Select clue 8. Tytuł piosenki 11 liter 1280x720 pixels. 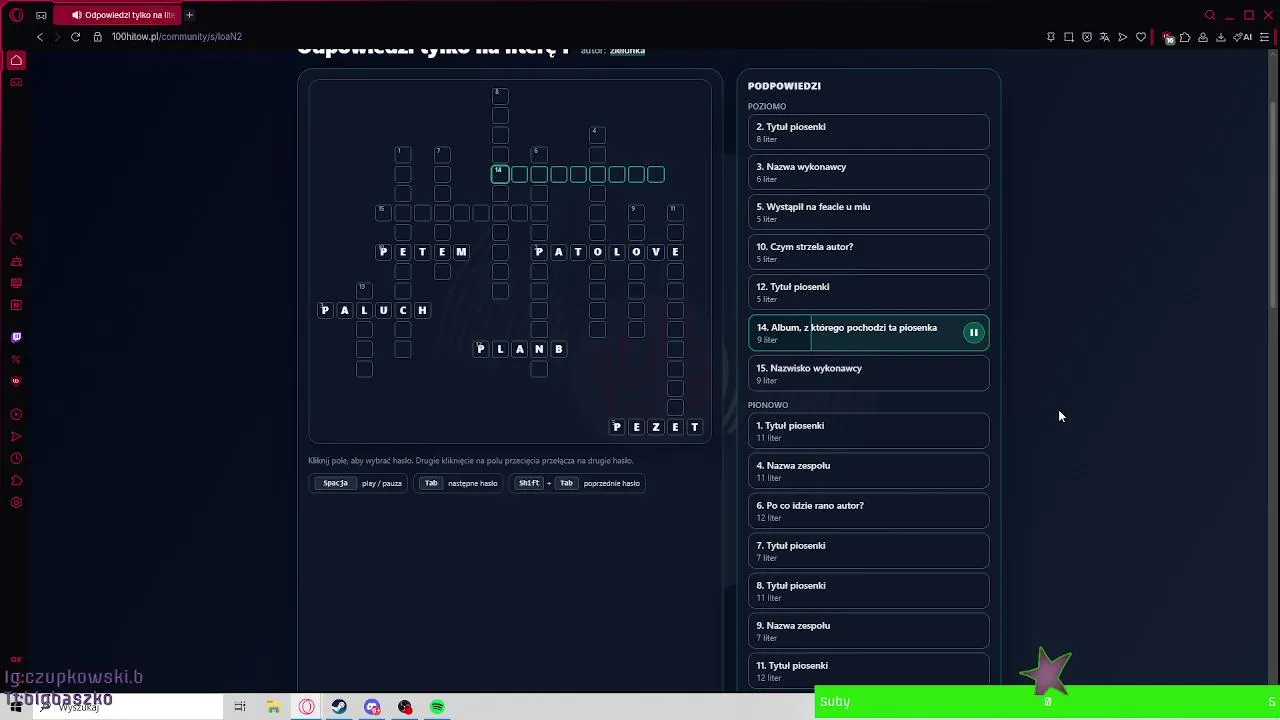[x=868, y=591]
